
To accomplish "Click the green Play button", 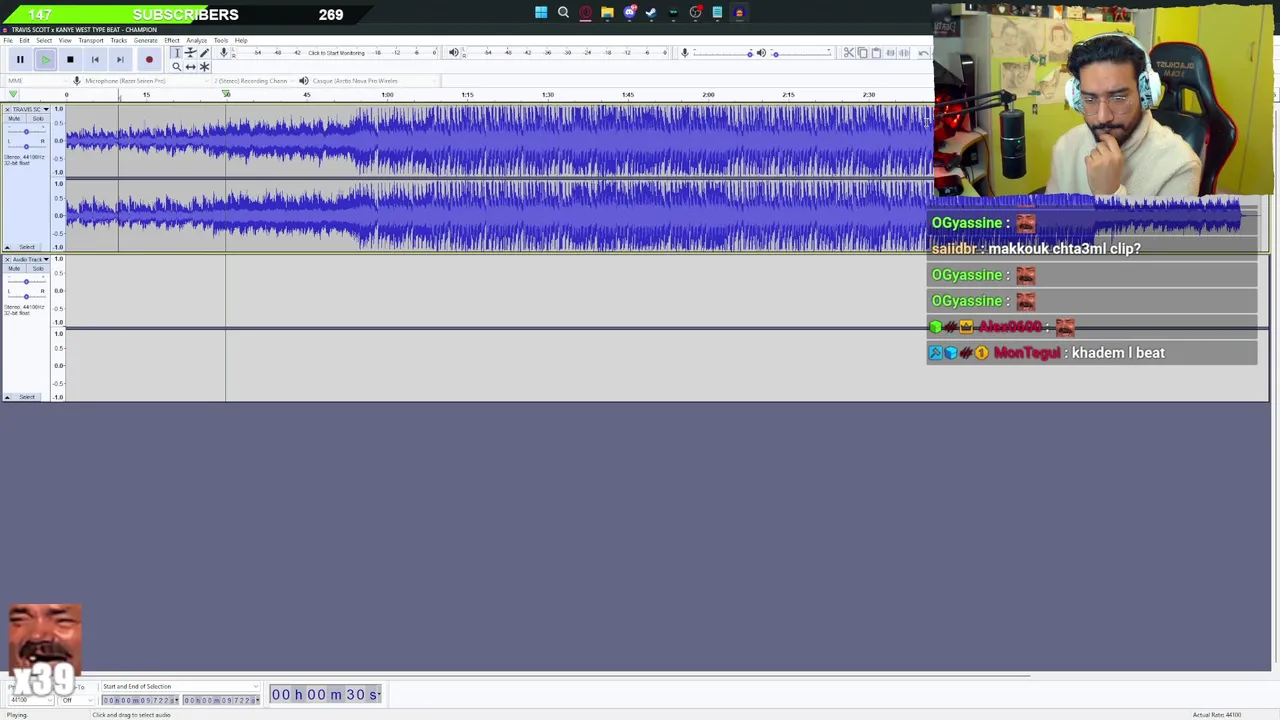I will click(45, 59).
